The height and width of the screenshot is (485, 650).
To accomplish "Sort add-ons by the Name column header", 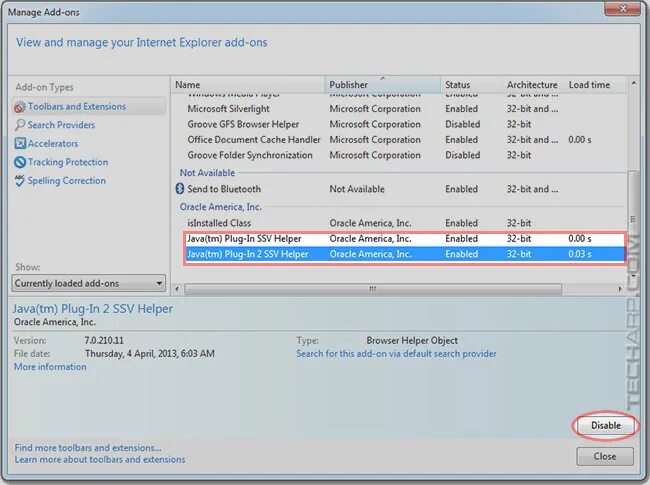I will pos(248,85).
